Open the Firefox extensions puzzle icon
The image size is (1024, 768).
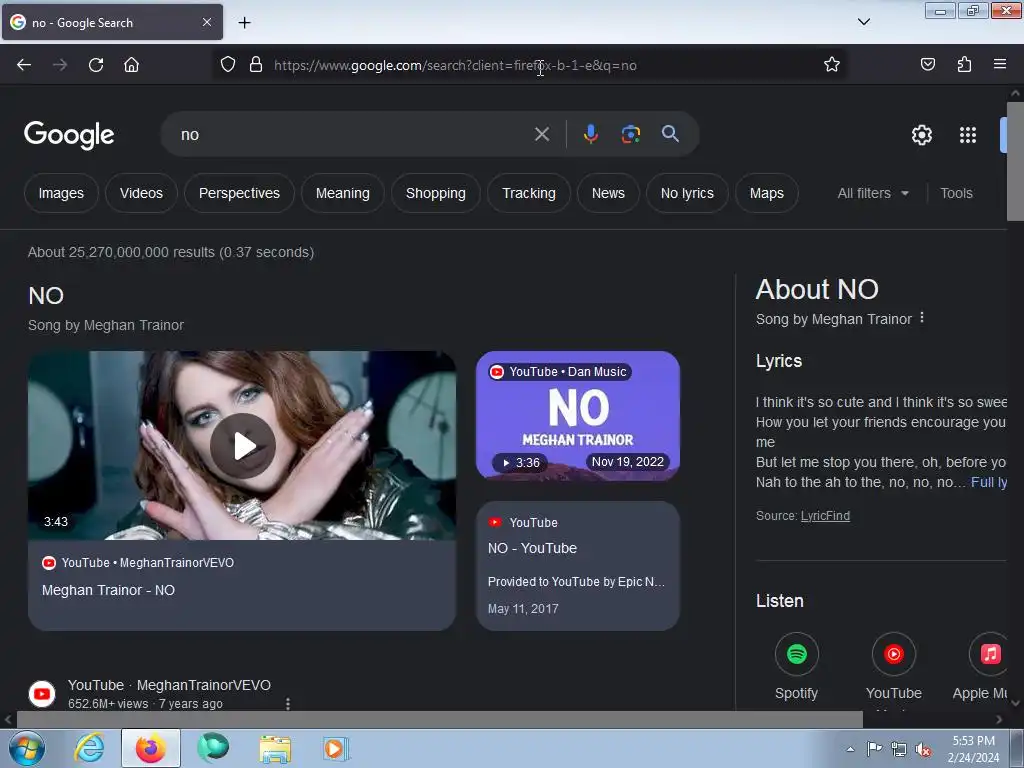[964, 64]
